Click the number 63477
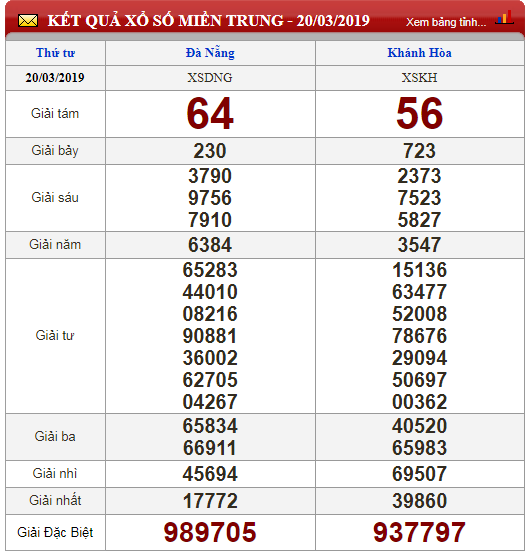This screenshot has height=551, width=528. point(419,292)
